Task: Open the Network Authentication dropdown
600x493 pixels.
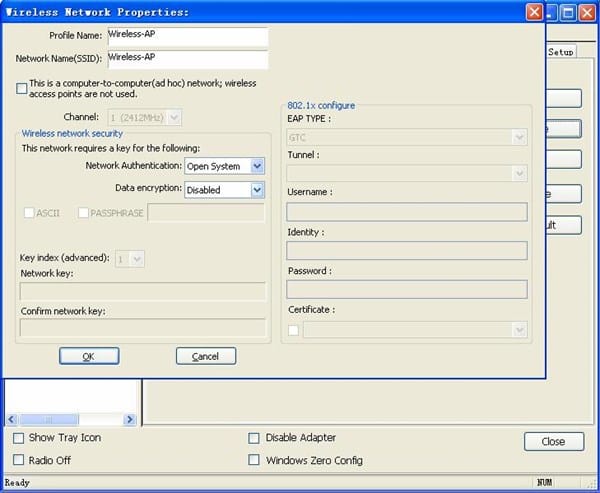Action: (257, 166)
